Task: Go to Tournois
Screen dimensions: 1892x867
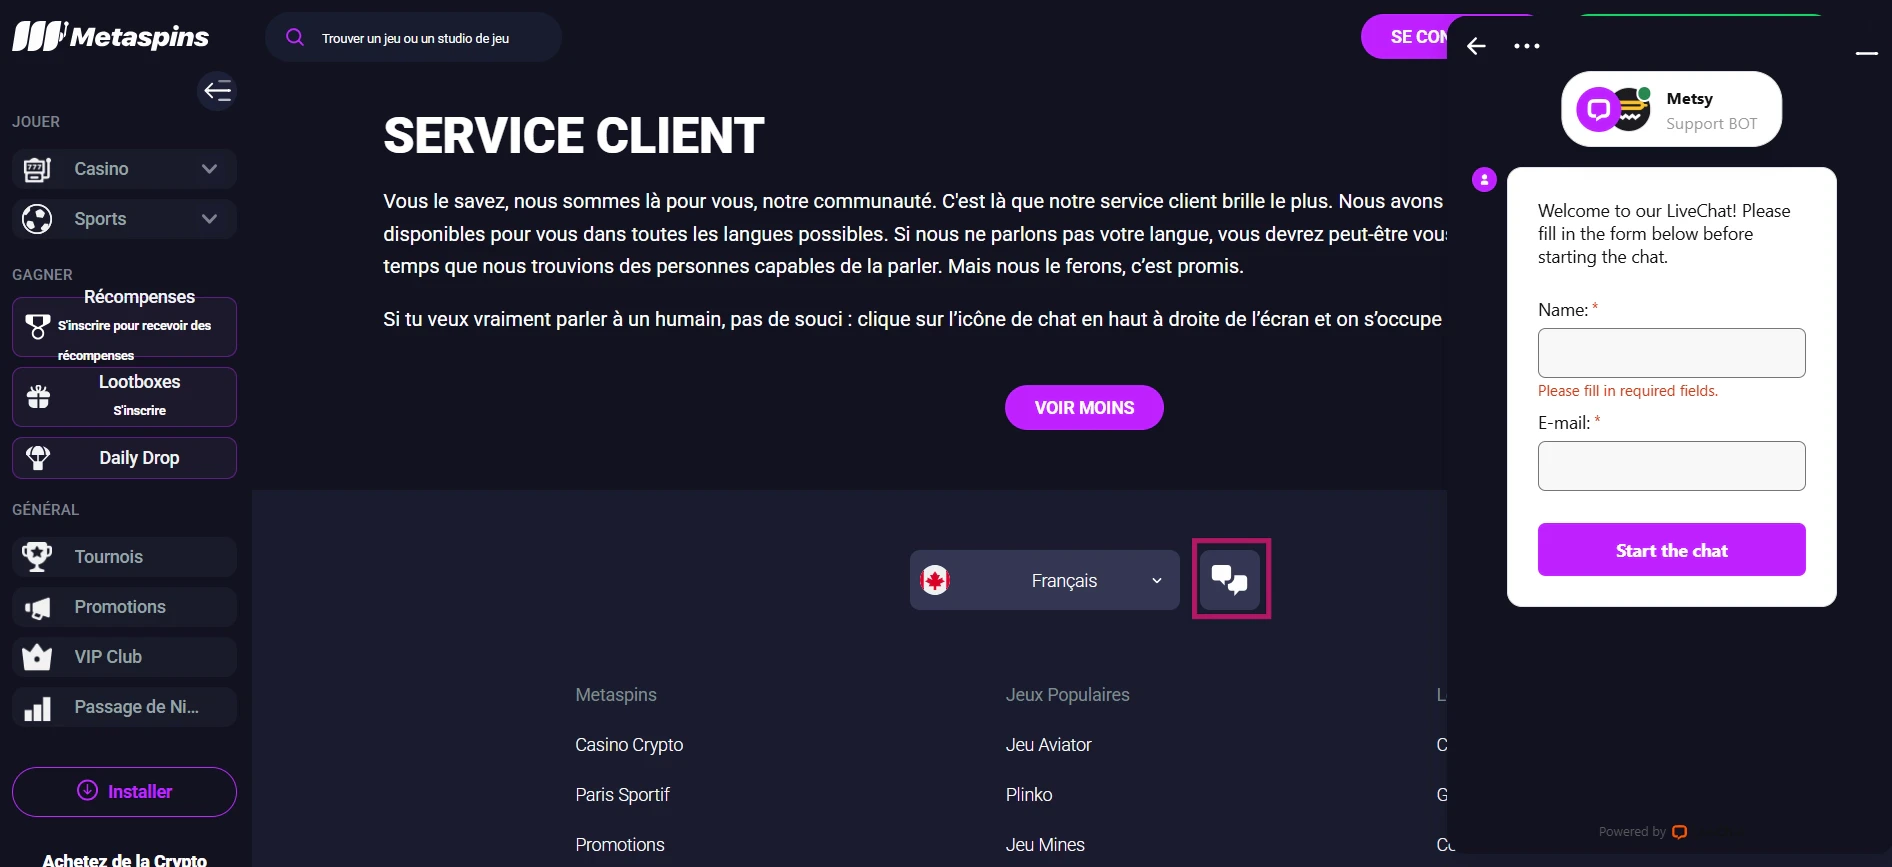Action: click(124, 557)
